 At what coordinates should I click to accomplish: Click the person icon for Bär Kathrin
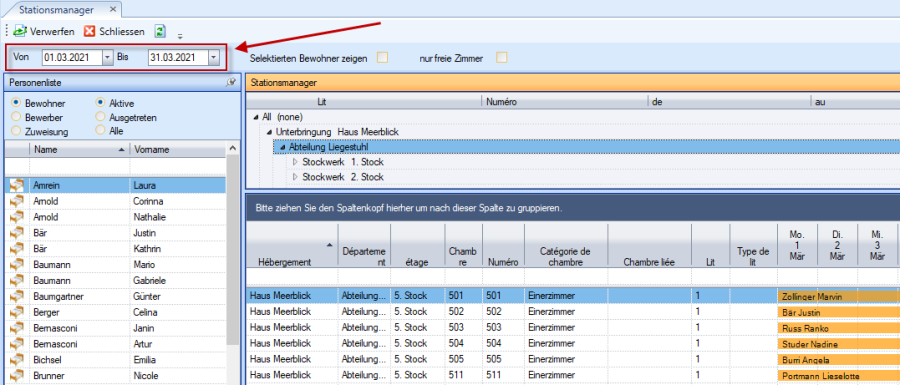(17, 249)
